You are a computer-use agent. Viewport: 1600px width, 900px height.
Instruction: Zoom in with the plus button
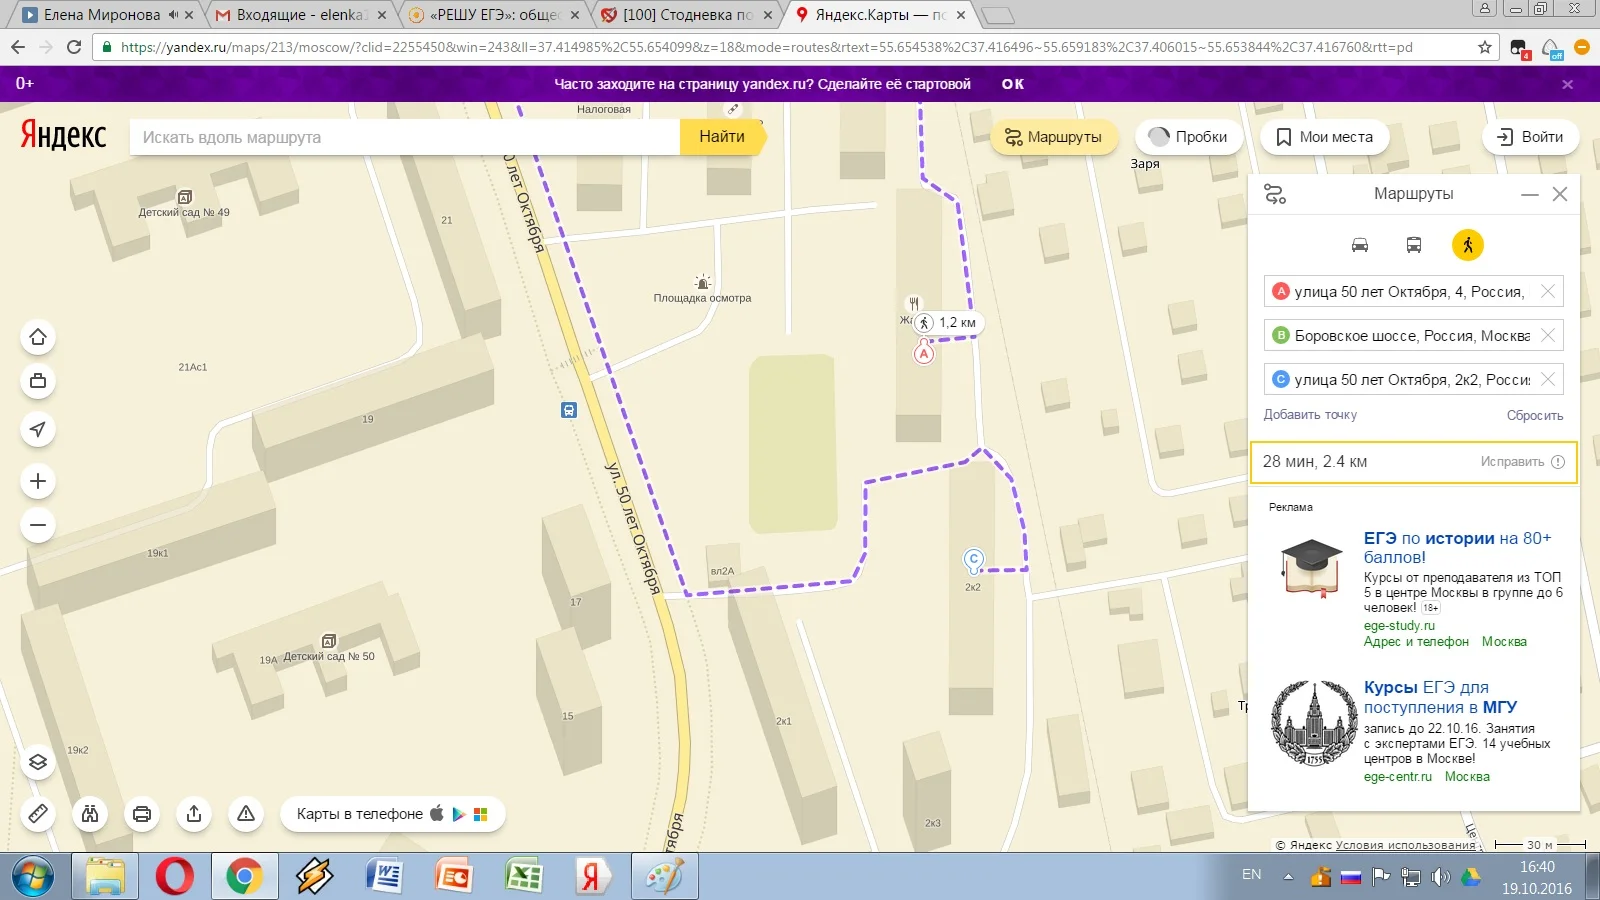[38, 481]
